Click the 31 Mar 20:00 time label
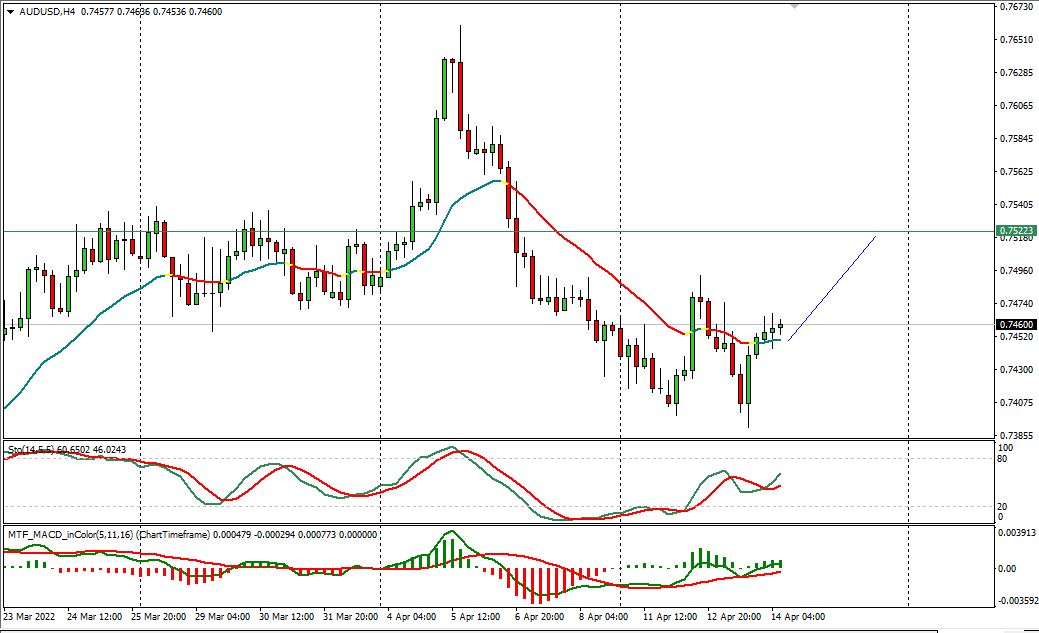Image resolution: width=1039 pixels, height=633 pixels. (351, 616)
